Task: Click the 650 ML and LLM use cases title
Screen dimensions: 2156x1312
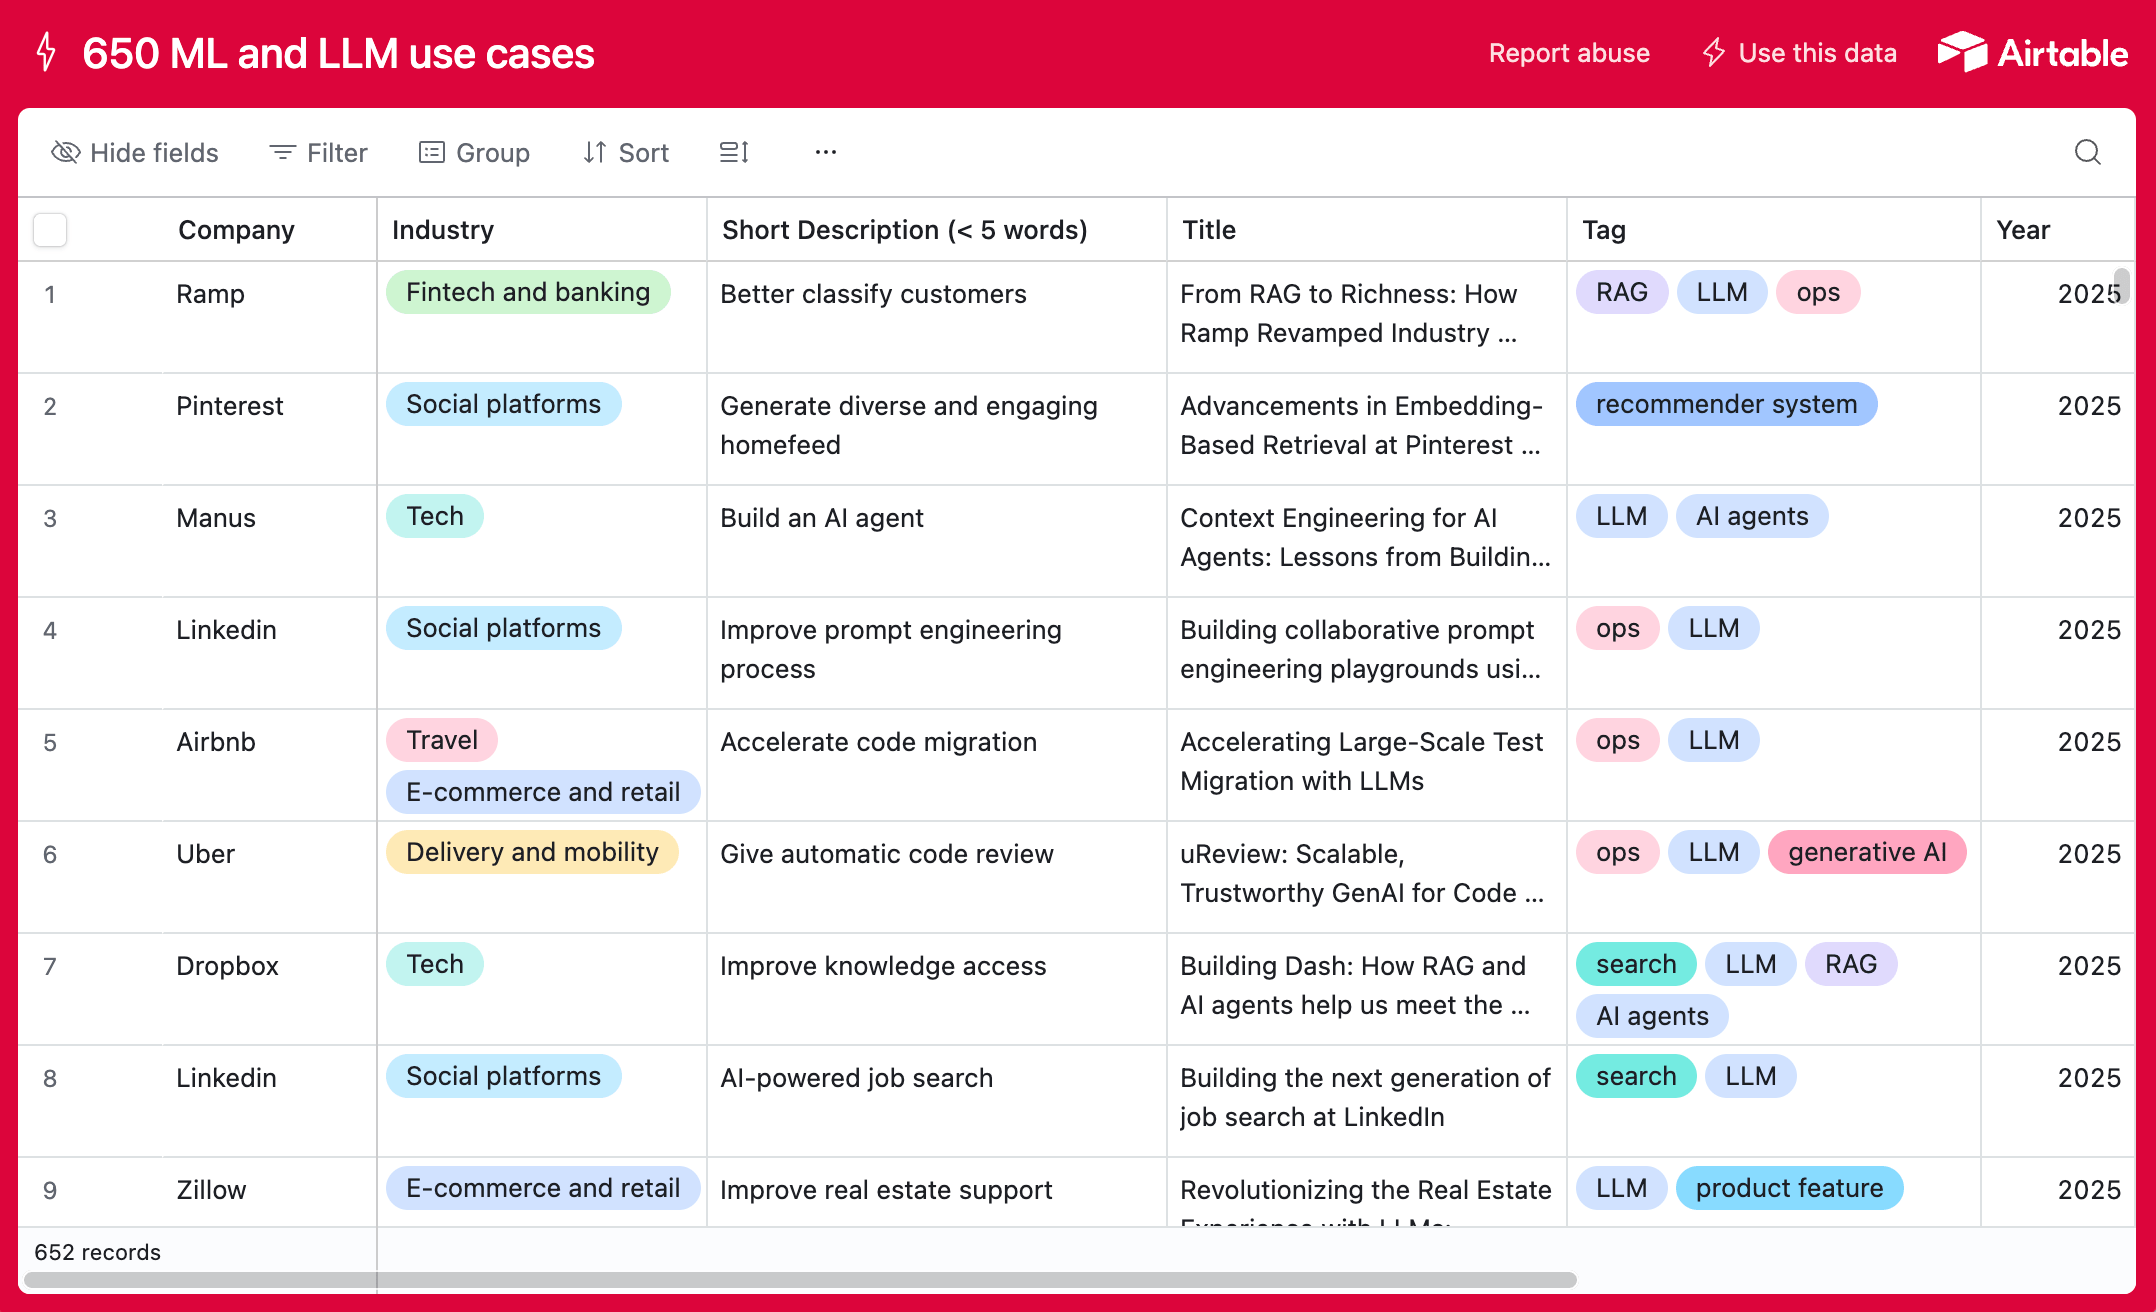Action: (x=338, y=53)
